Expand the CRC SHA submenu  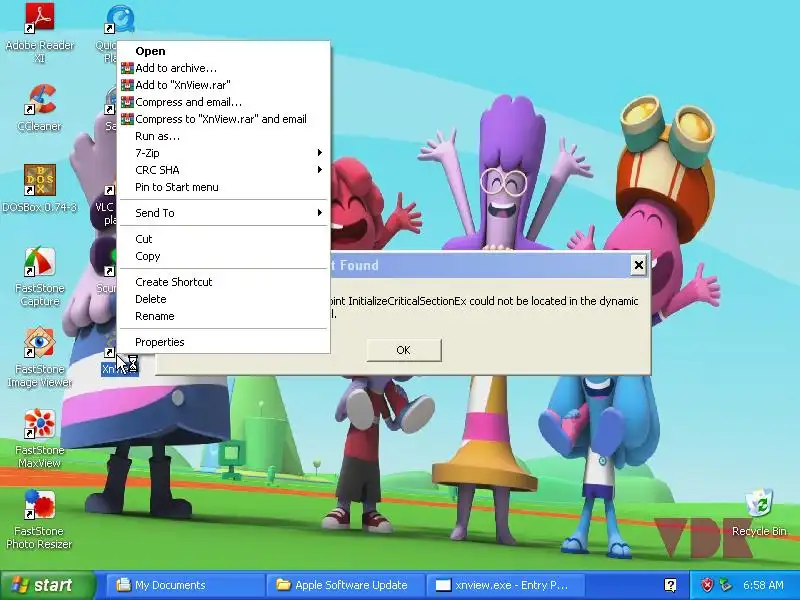[223, 170]
